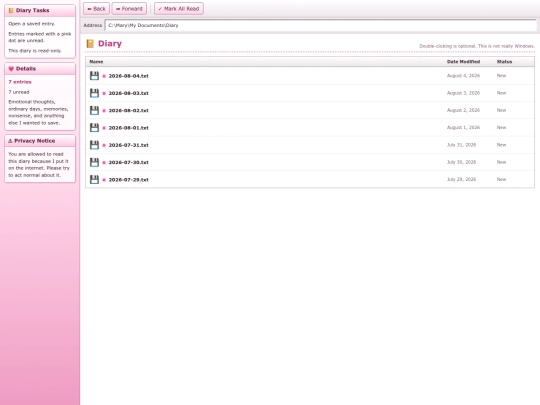Open entry 2026-08-03.txt
The height and width of the screenshot is (405, 540).
(310, 93)
